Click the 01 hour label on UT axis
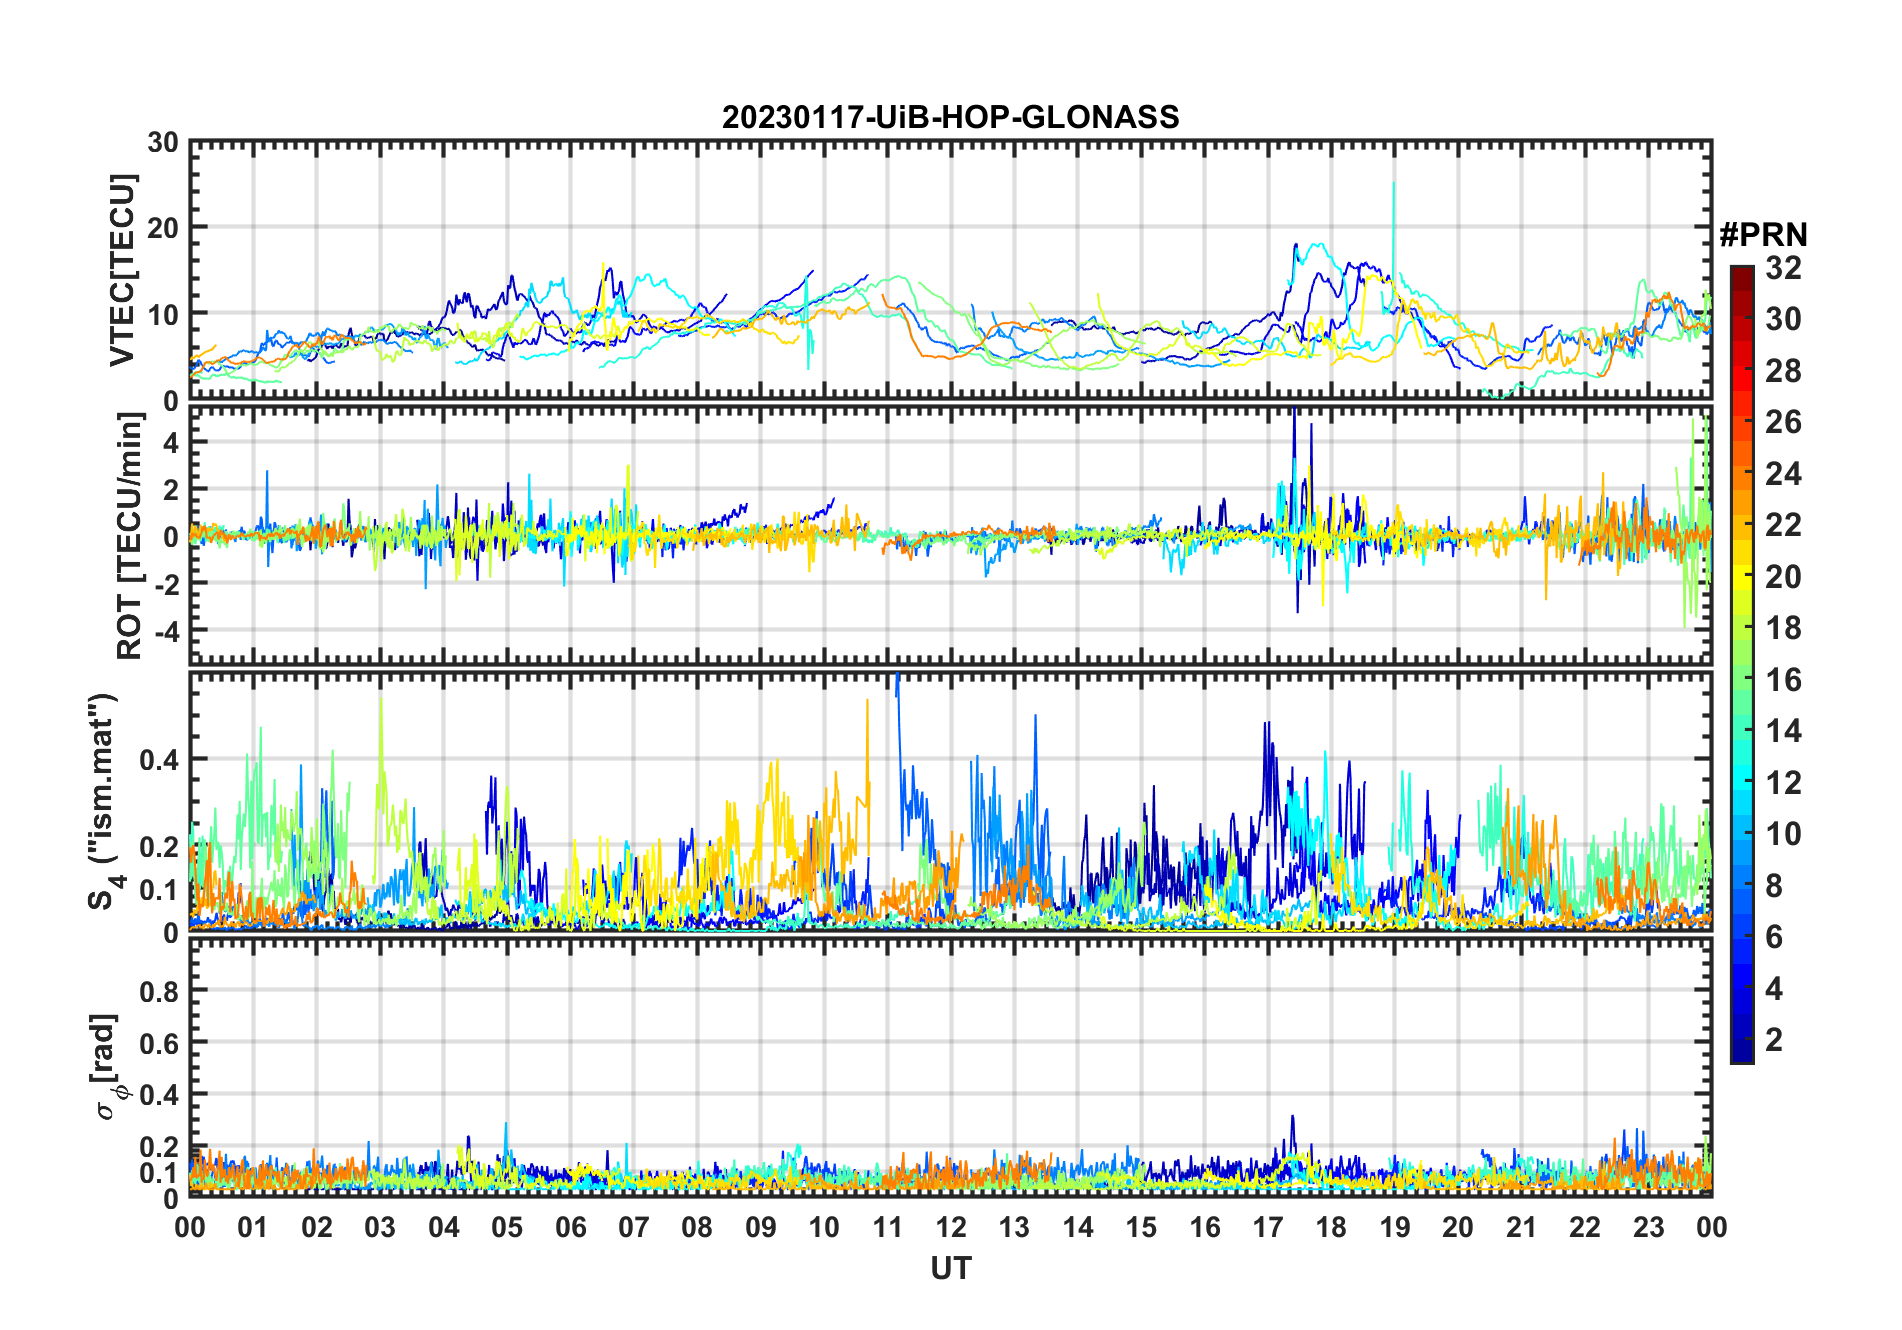Image resolution: width=1902 pixels, height=1330 pixels. pos(253,1227)
